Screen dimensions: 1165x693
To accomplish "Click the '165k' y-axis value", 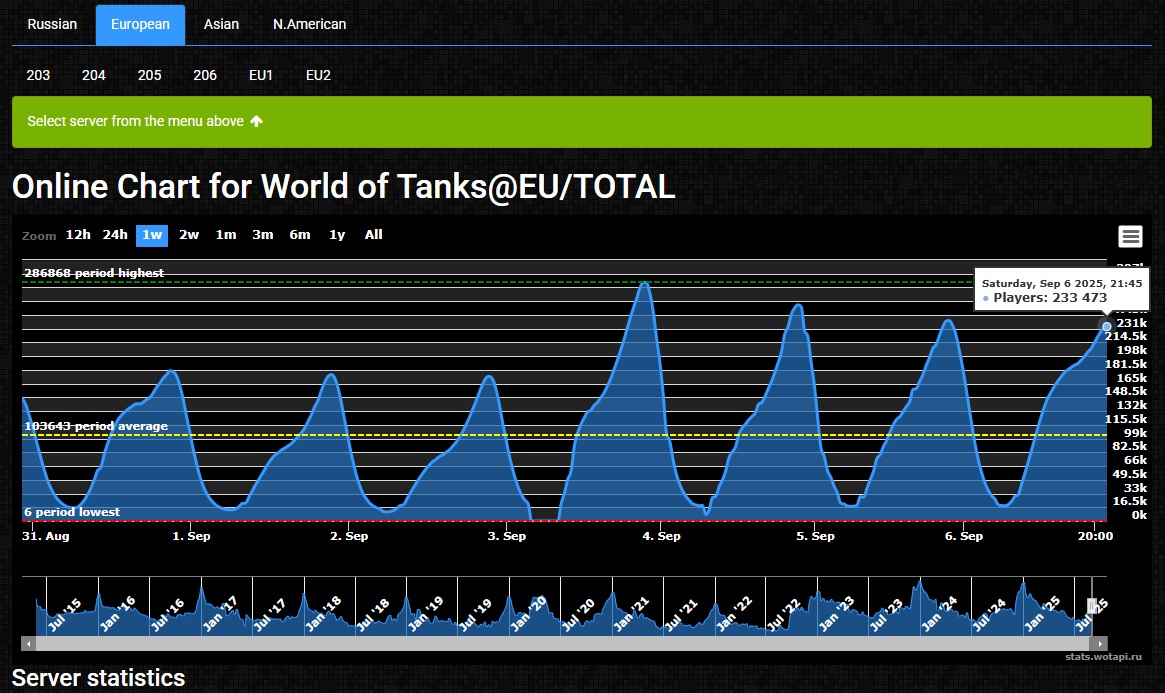I will [x=1132, y=377].
